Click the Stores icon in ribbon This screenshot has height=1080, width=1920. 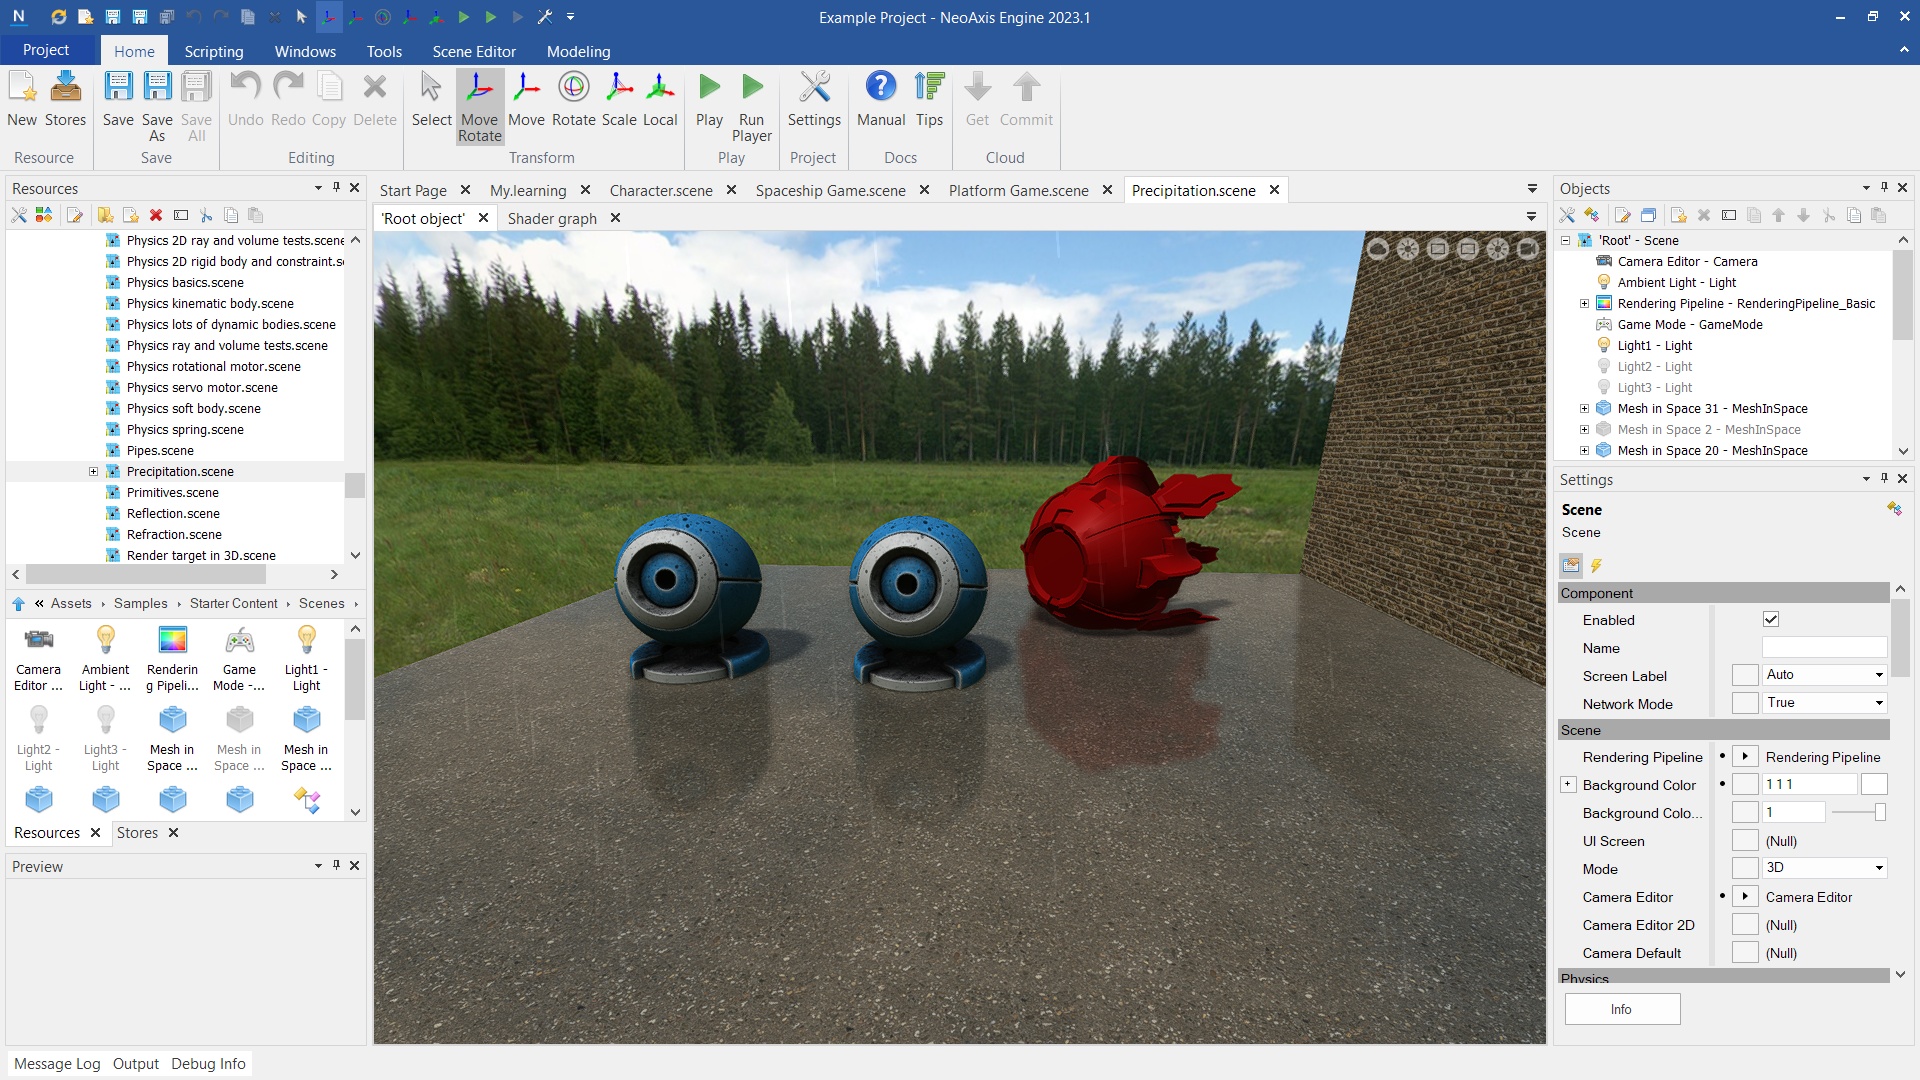tap(65, 99)
